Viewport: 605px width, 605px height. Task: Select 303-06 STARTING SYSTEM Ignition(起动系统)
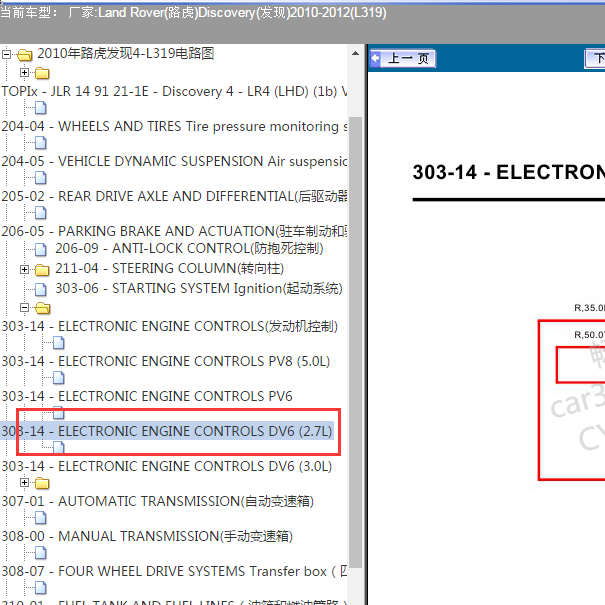click(199, 289)
